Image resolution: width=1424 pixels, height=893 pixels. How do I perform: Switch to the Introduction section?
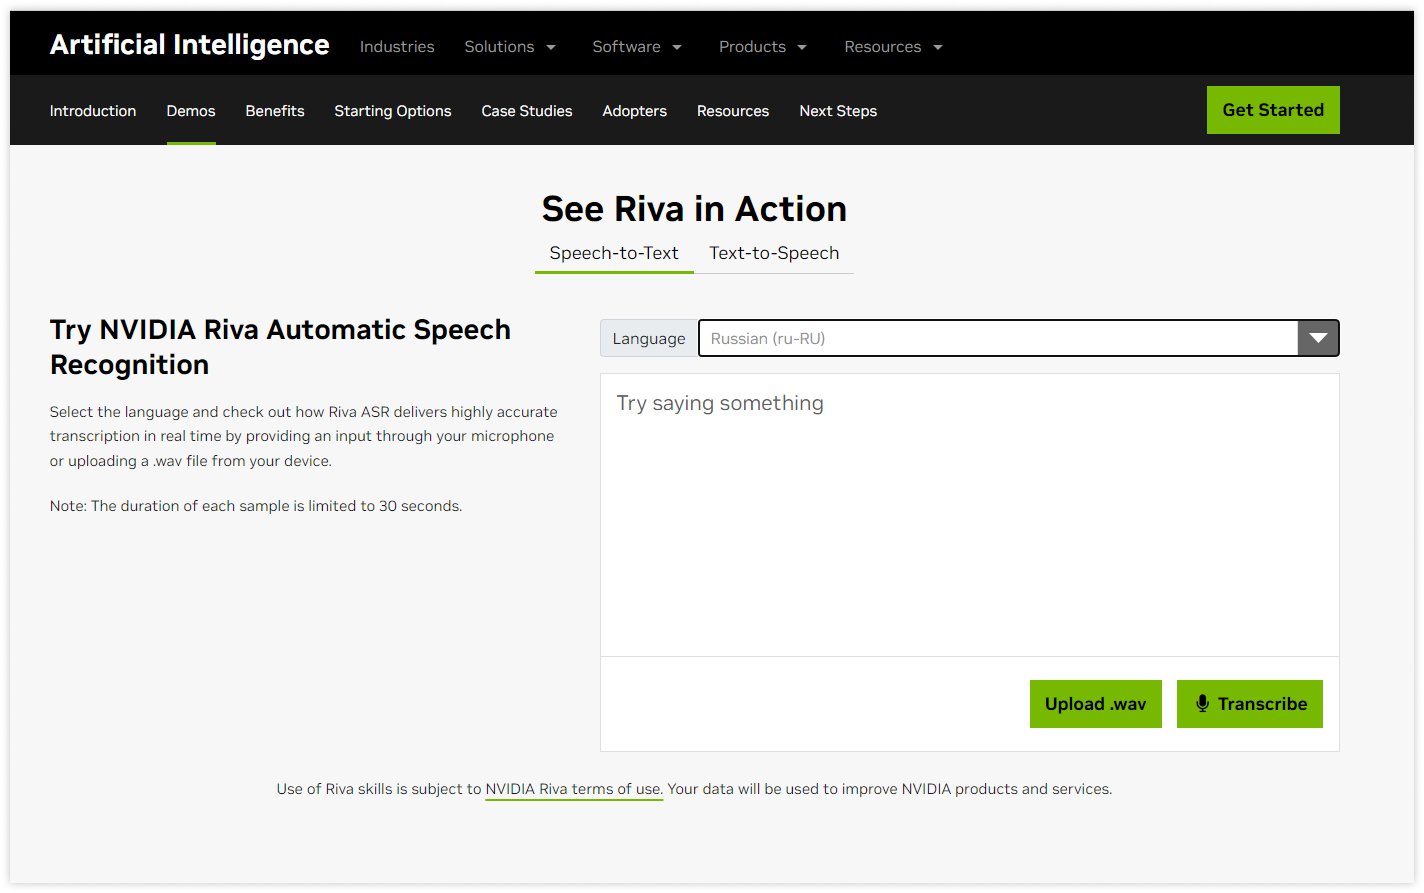[93, 111]
